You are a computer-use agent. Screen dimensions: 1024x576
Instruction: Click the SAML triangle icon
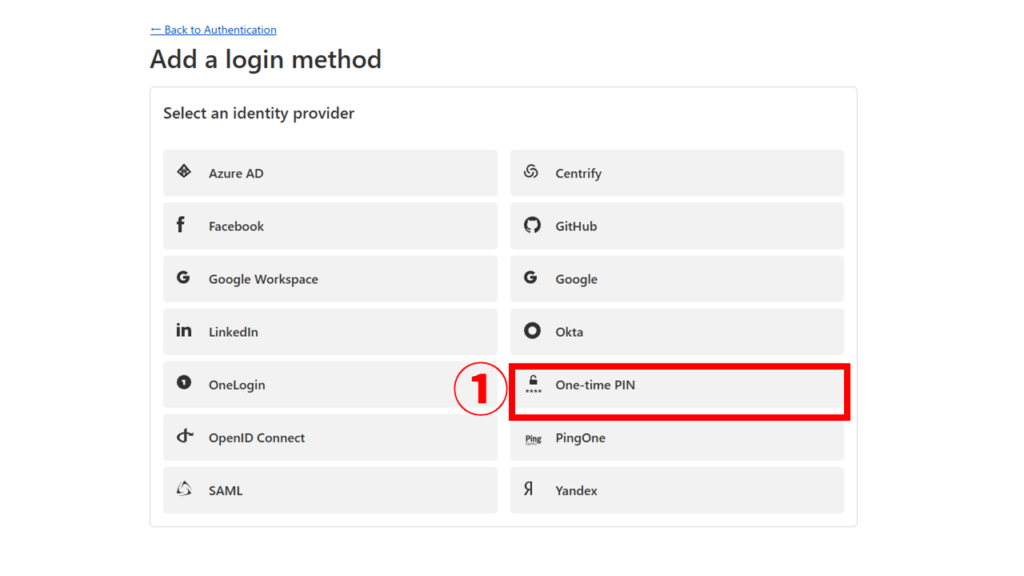coord(184,489)
